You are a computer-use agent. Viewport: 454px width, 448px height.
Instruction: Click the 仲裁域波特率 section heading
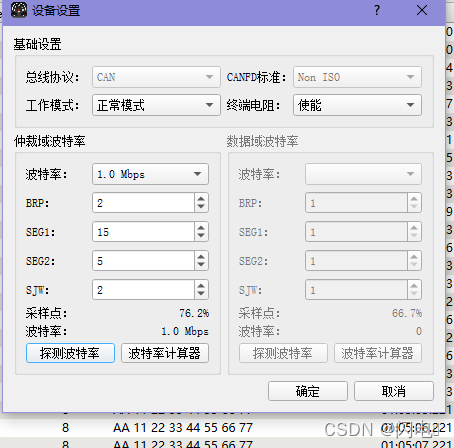click(x=50, y=141)
